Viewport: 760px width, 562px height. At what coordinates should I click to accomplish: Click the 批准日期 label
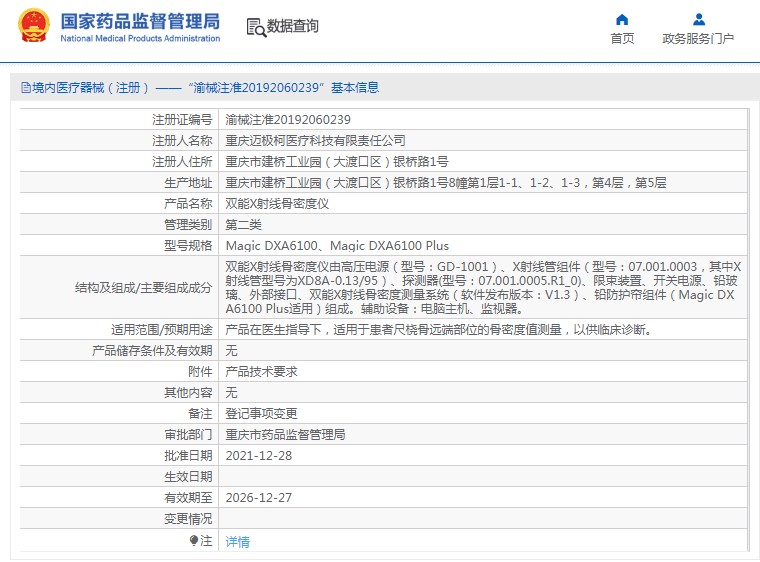point(188,456)
